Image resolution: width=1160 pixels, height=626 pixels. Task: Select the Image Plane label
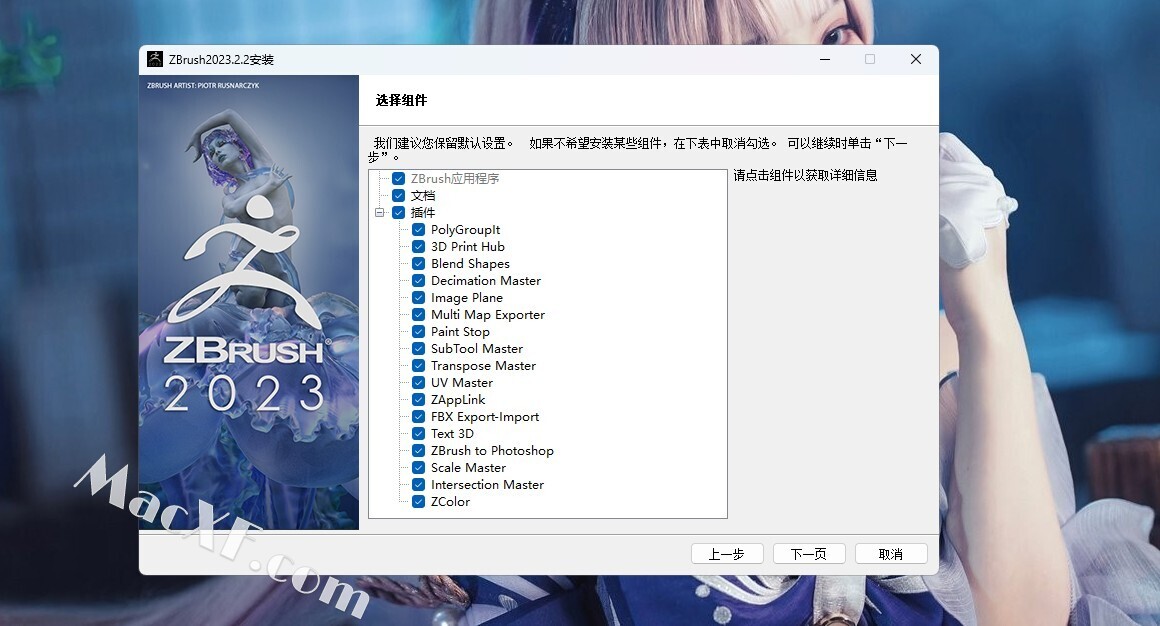pyautogui.click(x=467, y=297)
